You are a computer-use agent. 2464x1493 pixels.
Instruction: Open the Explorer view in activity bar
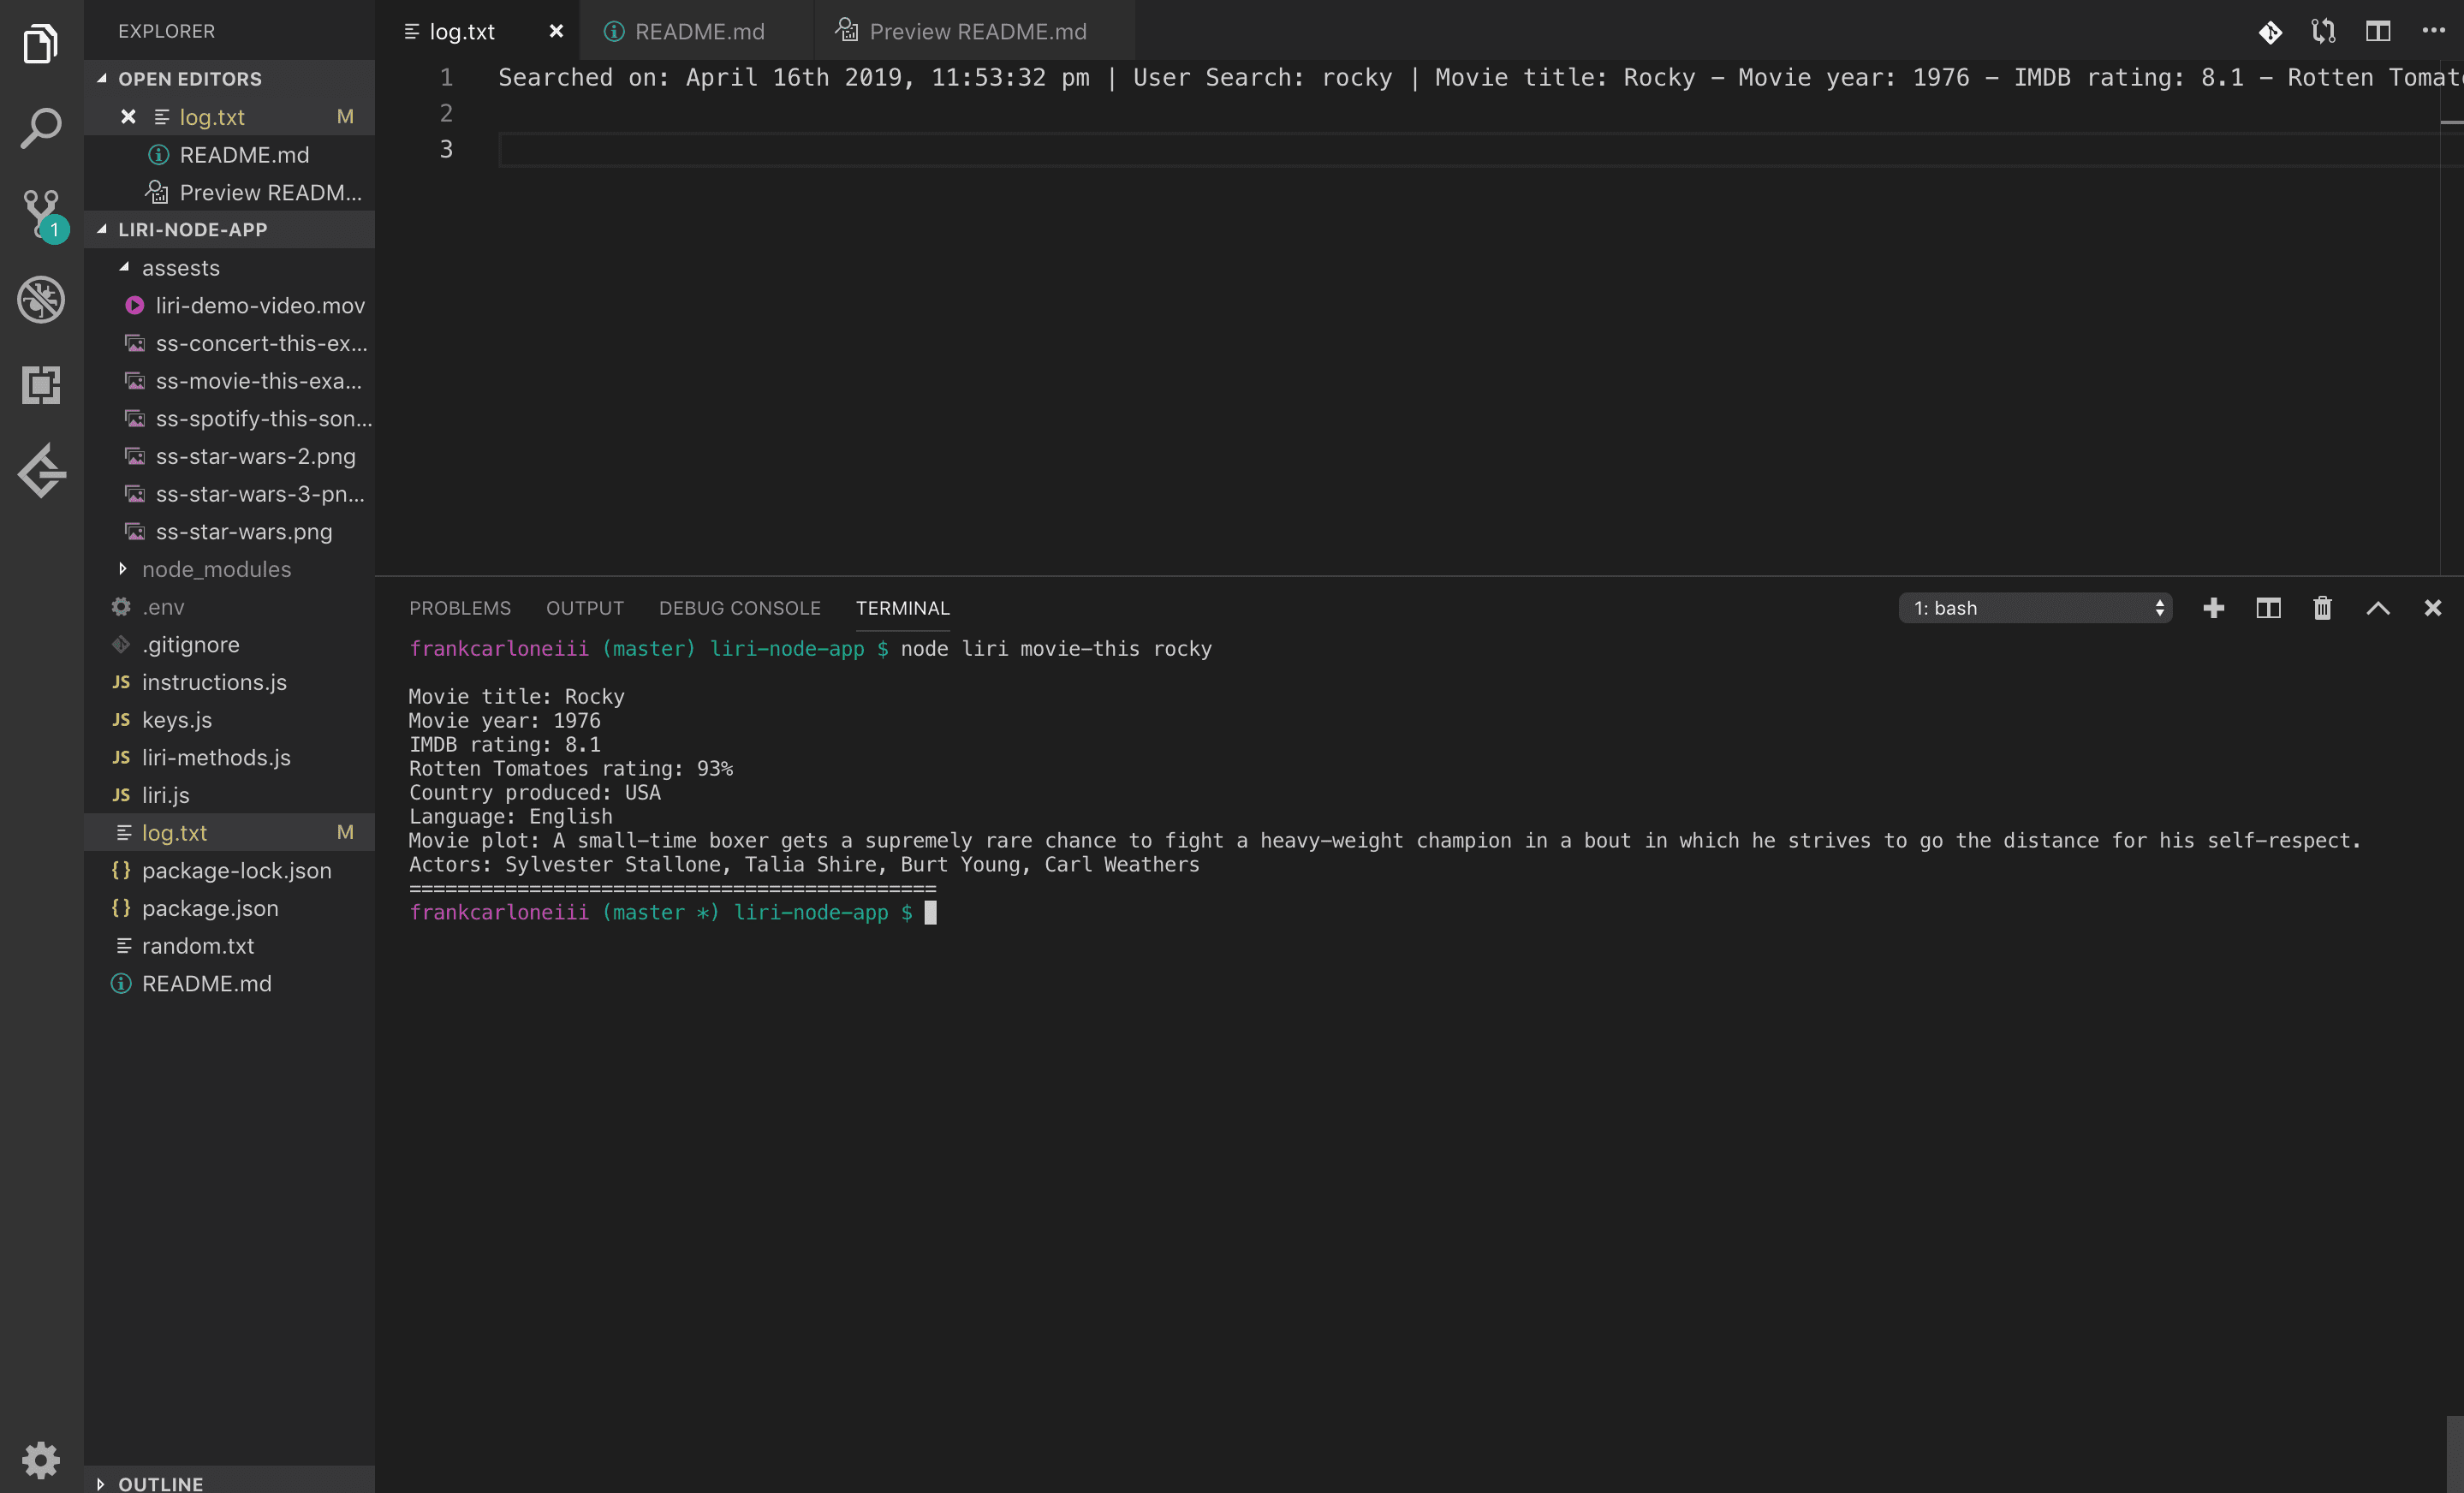(41, 43)
